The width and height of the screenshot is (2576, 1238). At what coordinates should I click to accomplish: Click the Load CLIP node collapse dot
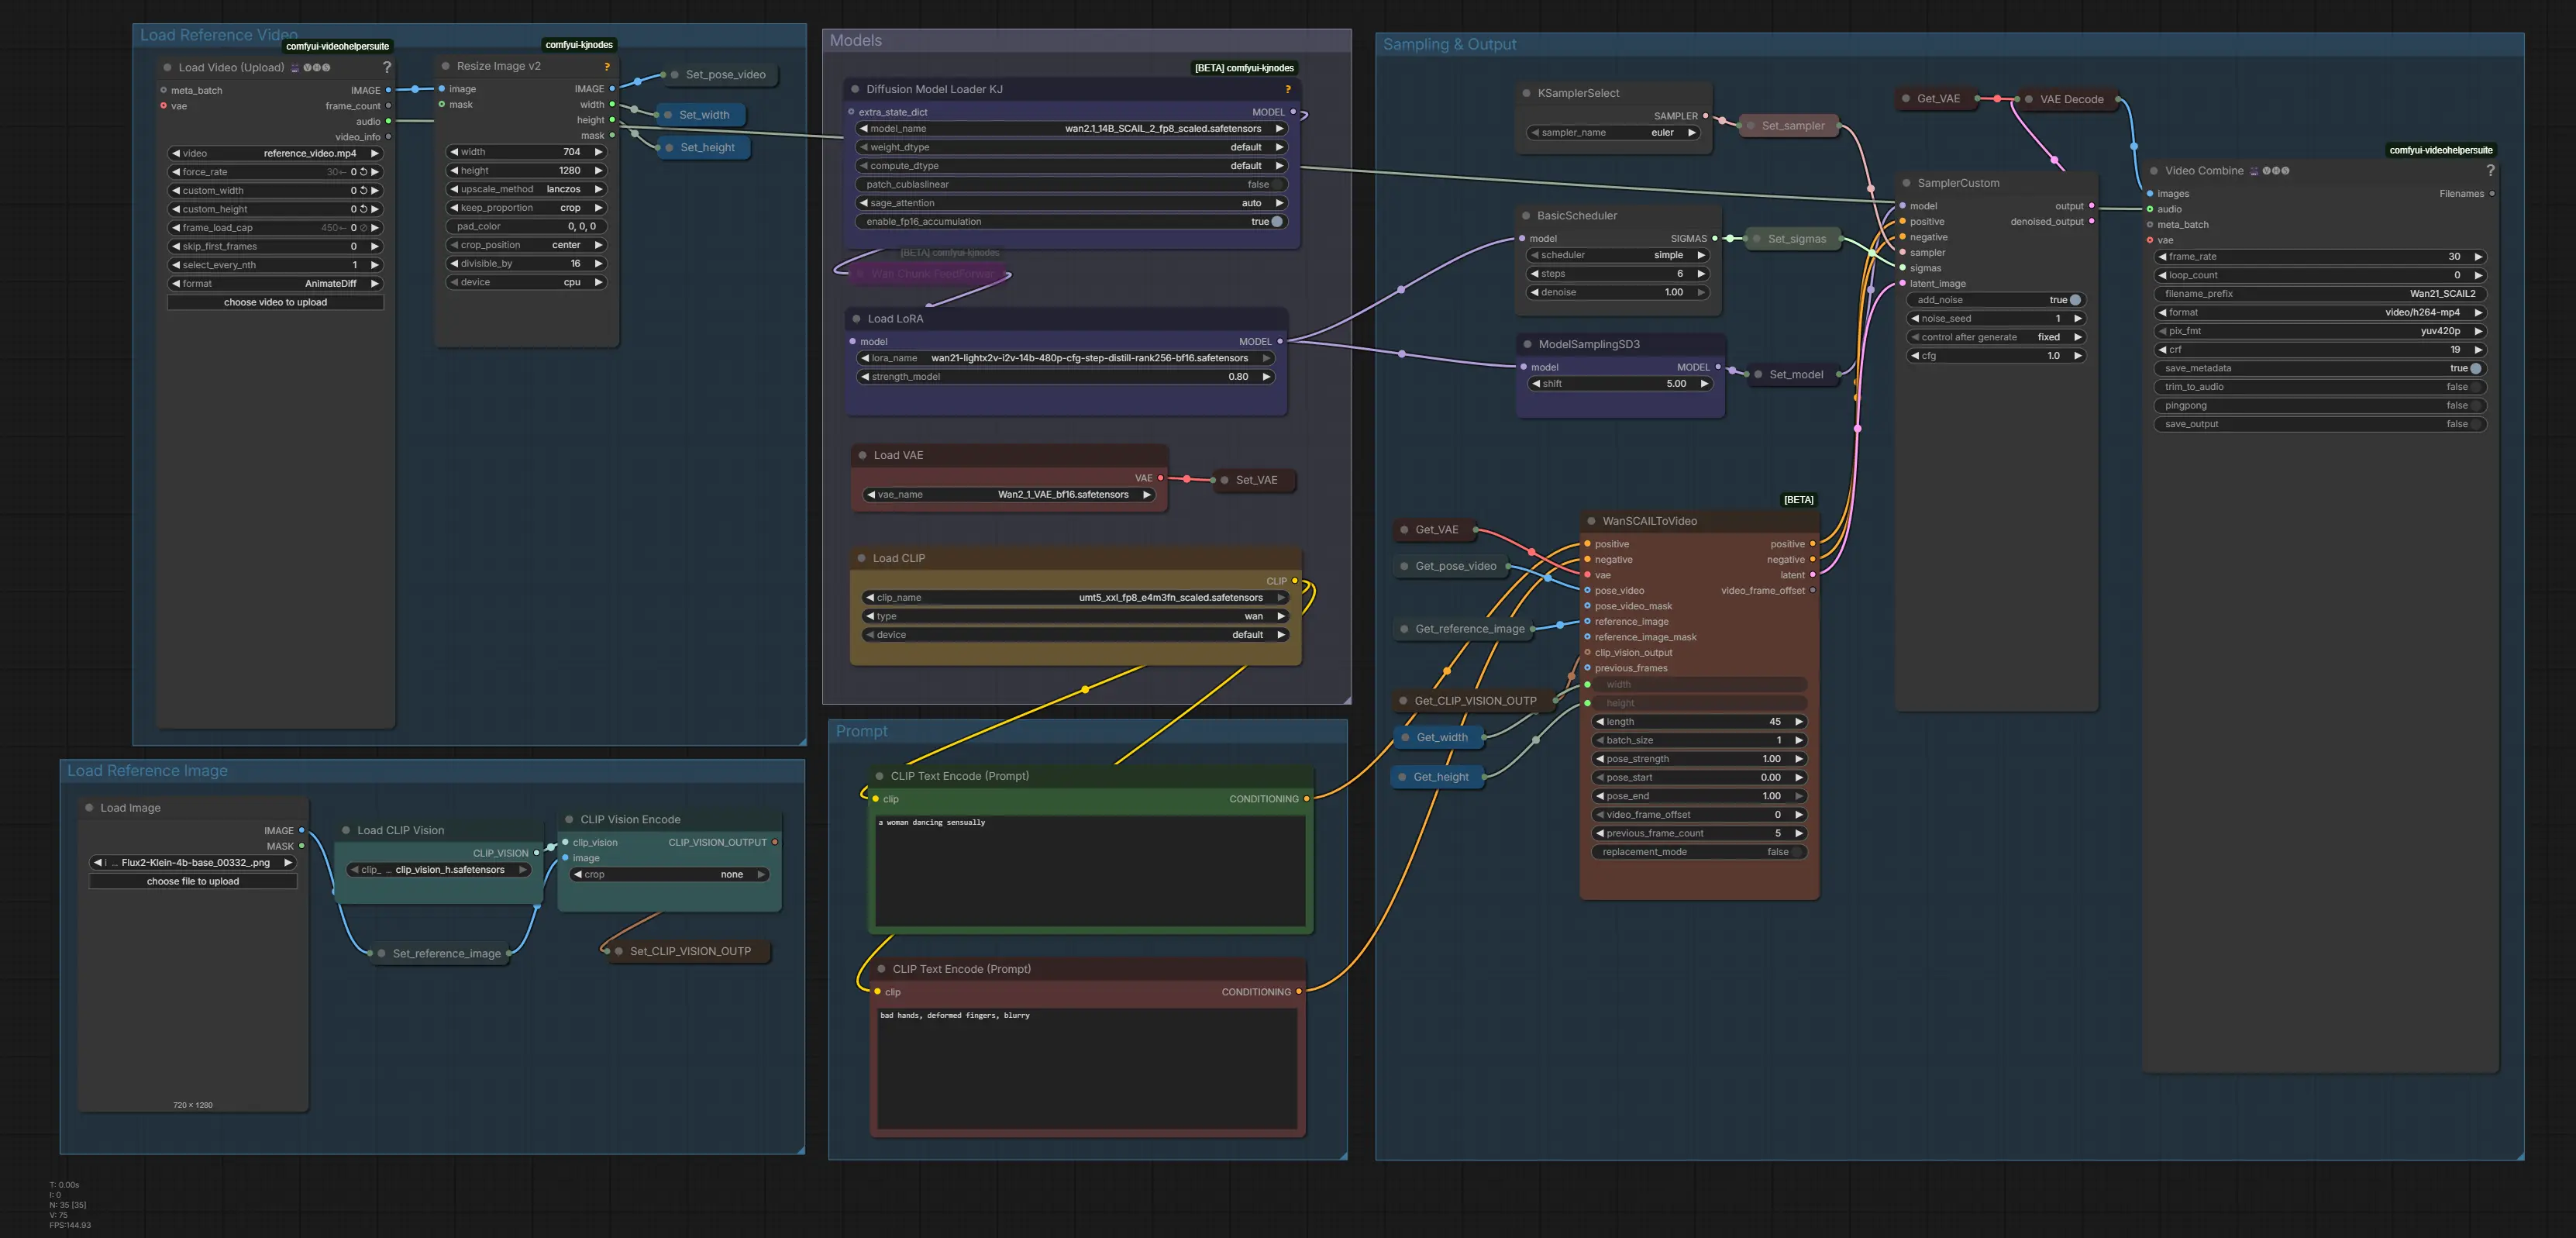point(861,558)
